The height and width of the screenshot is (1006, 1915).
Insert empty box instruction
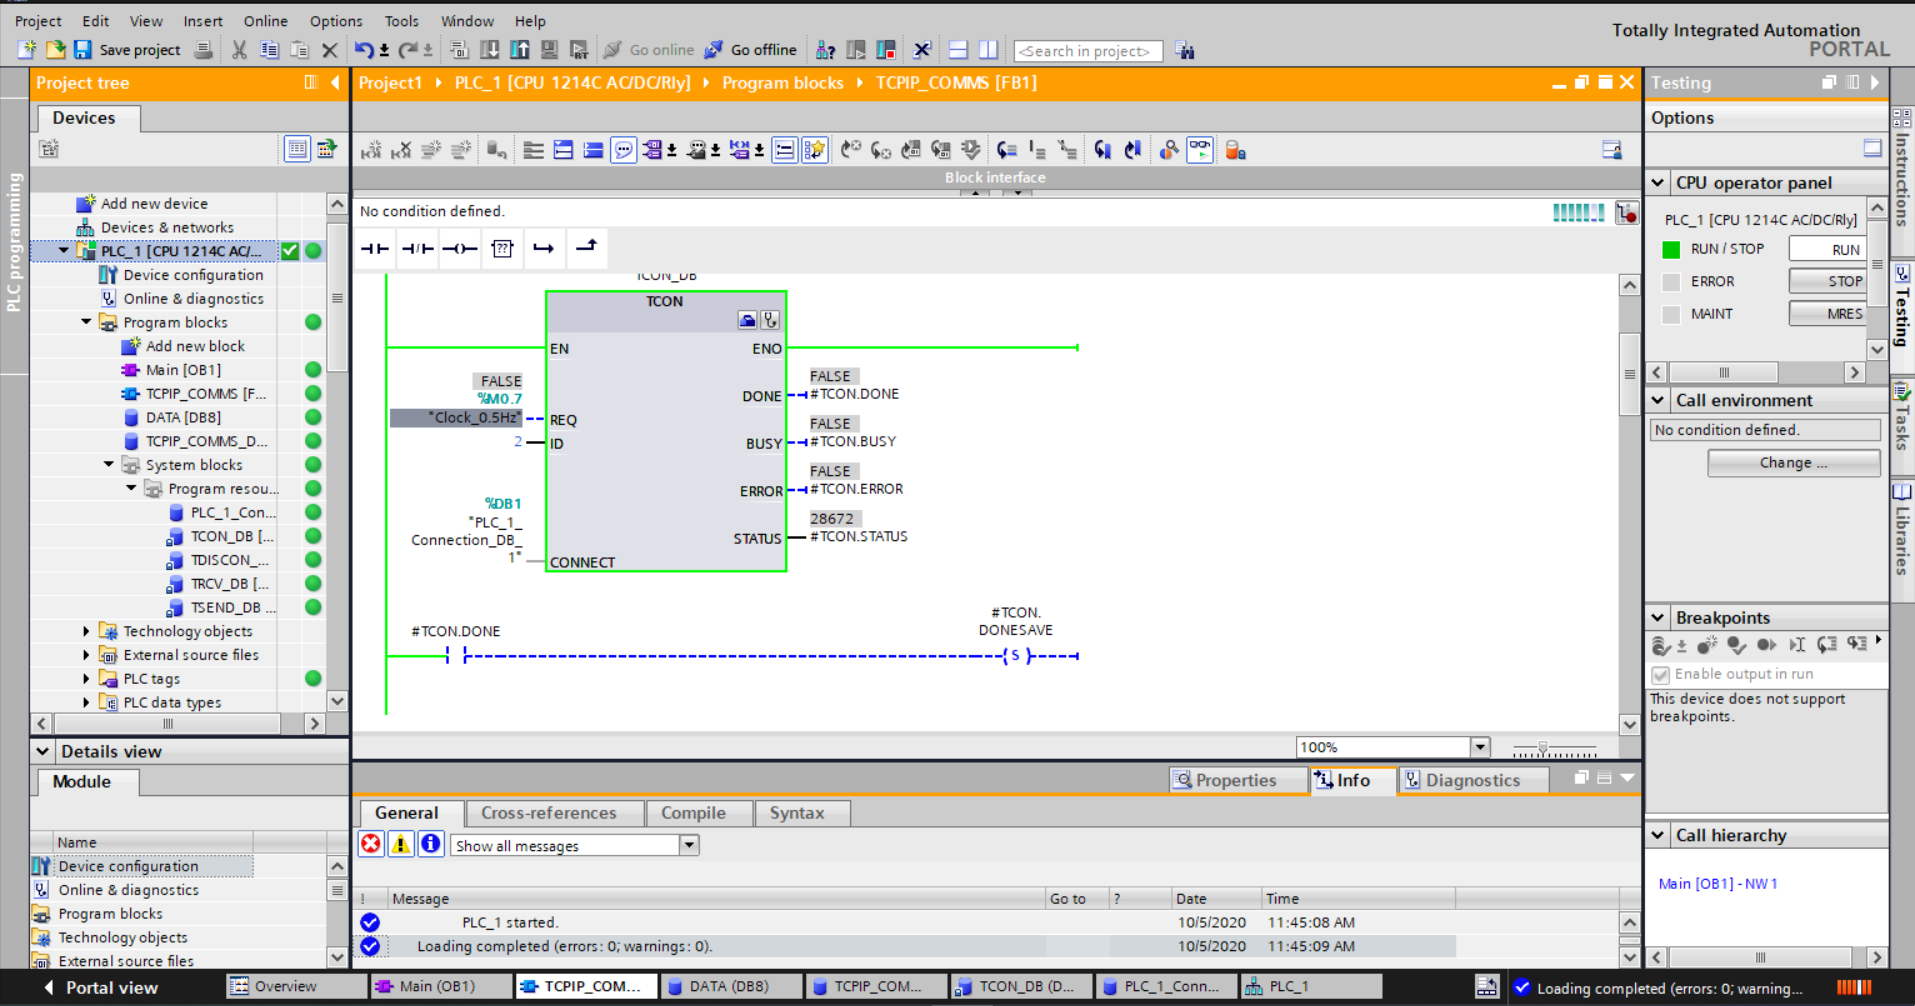(502, 248)
